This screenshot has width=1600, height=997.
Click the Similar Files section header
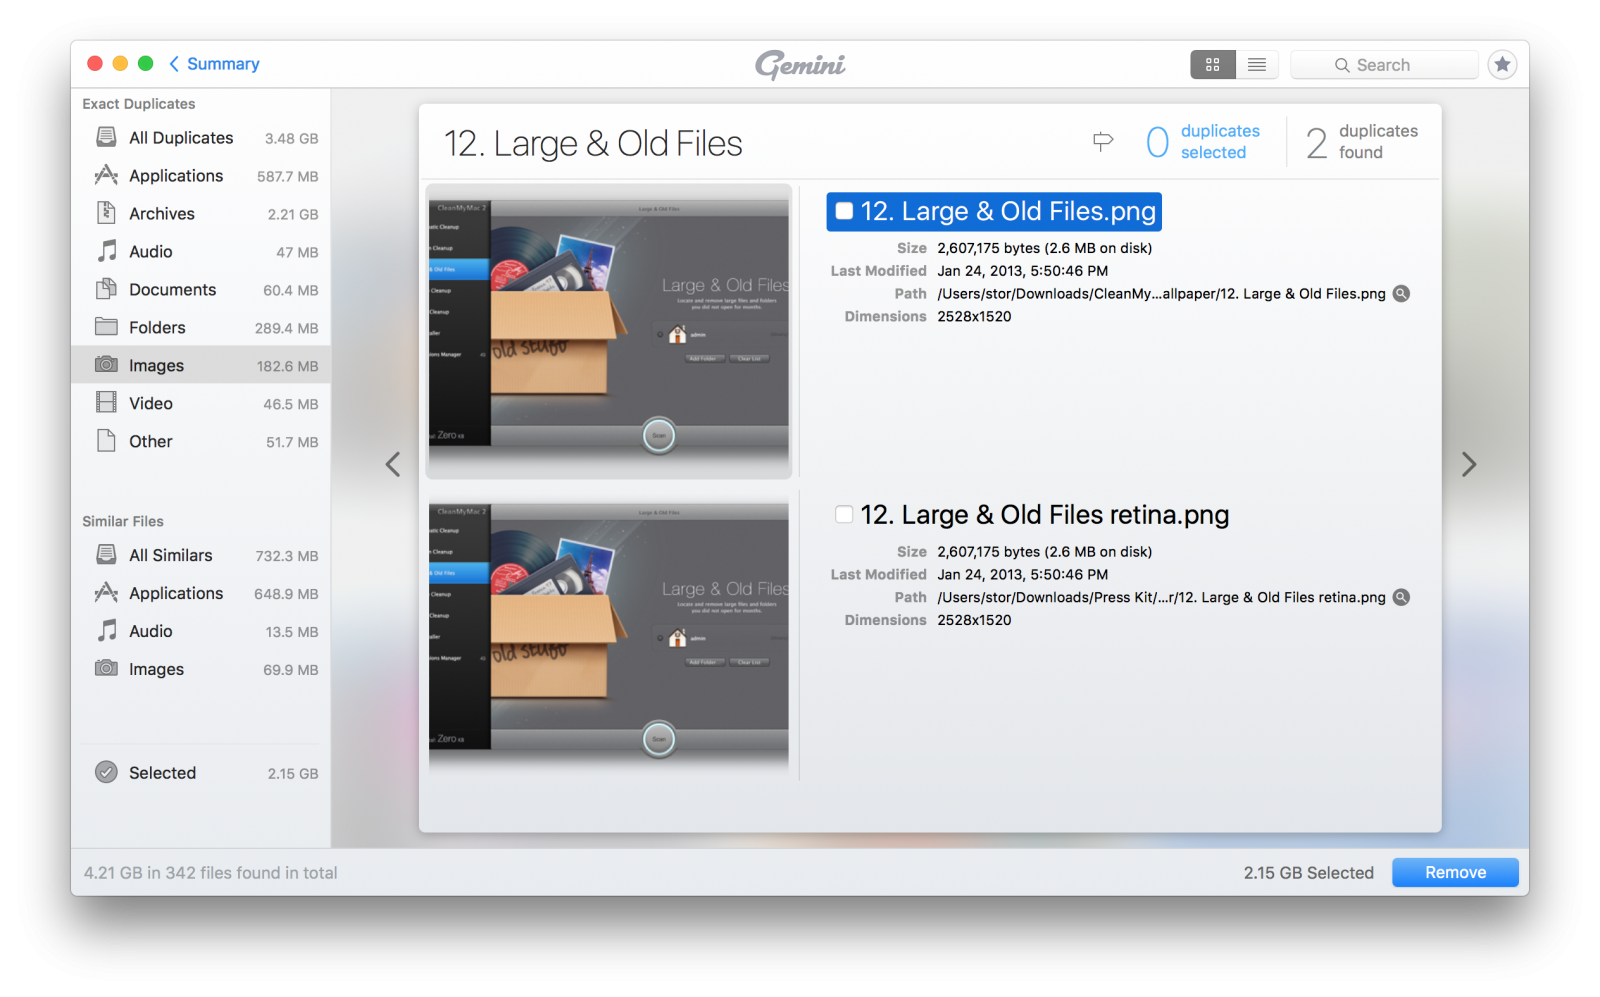[123, 521]
